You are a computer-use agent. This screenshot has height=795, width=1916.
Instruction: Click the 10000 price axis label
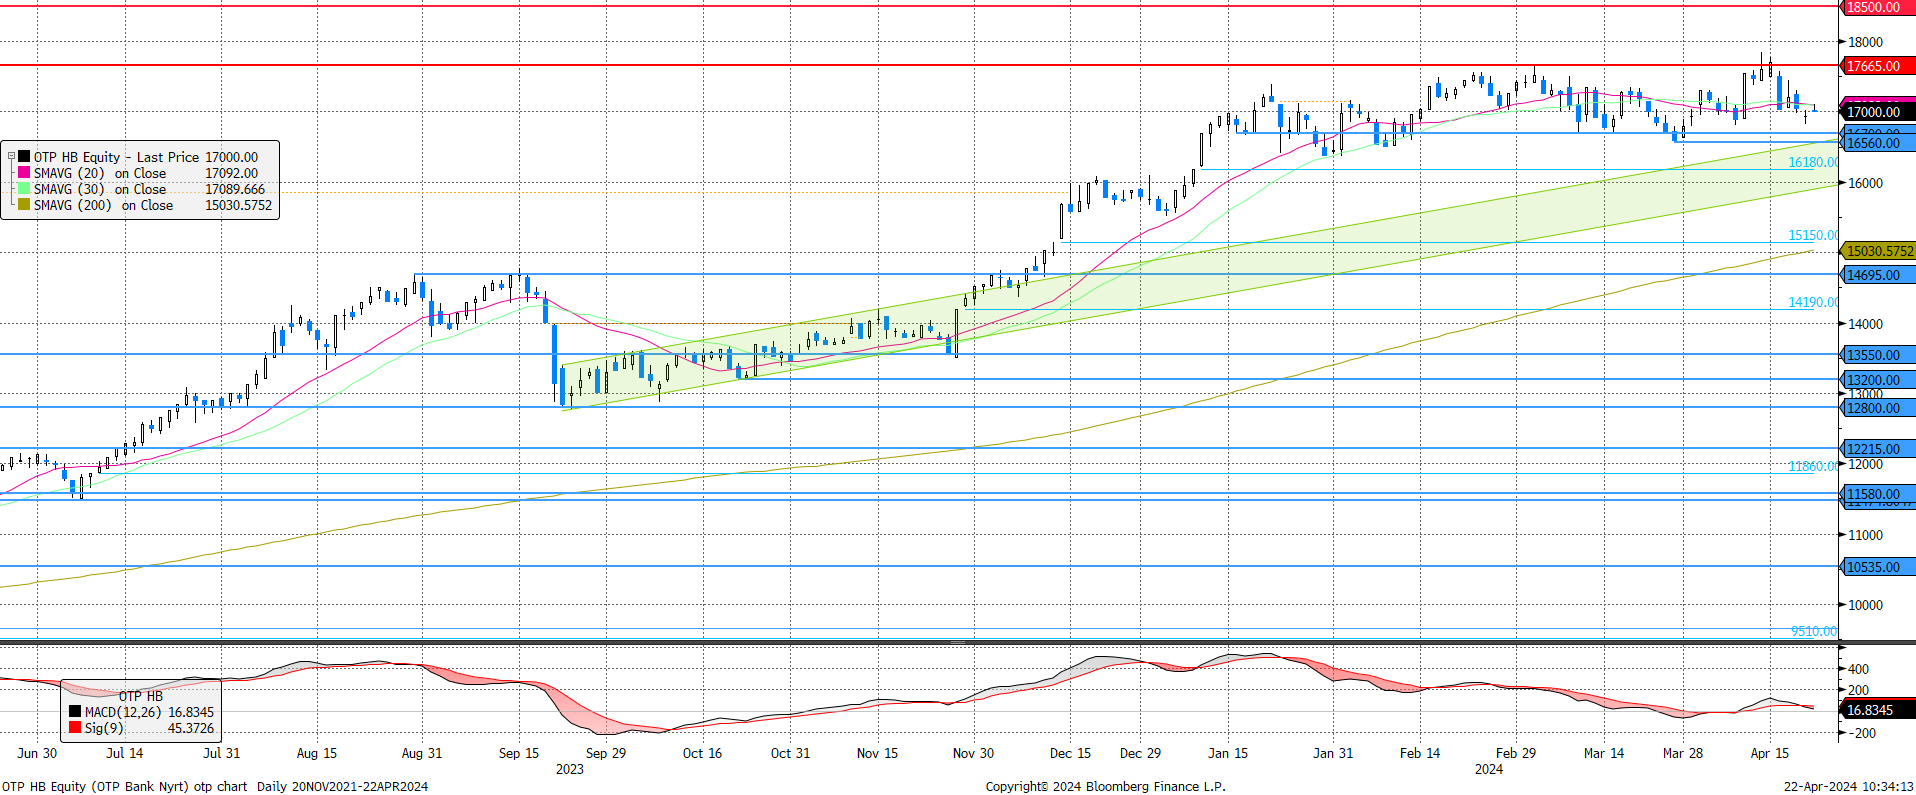[1865, 605]
